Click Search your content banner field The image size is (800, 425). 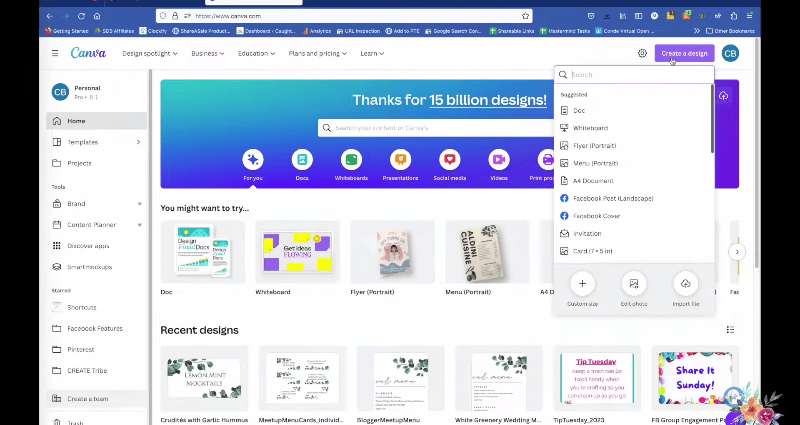[x=436, y=128]
